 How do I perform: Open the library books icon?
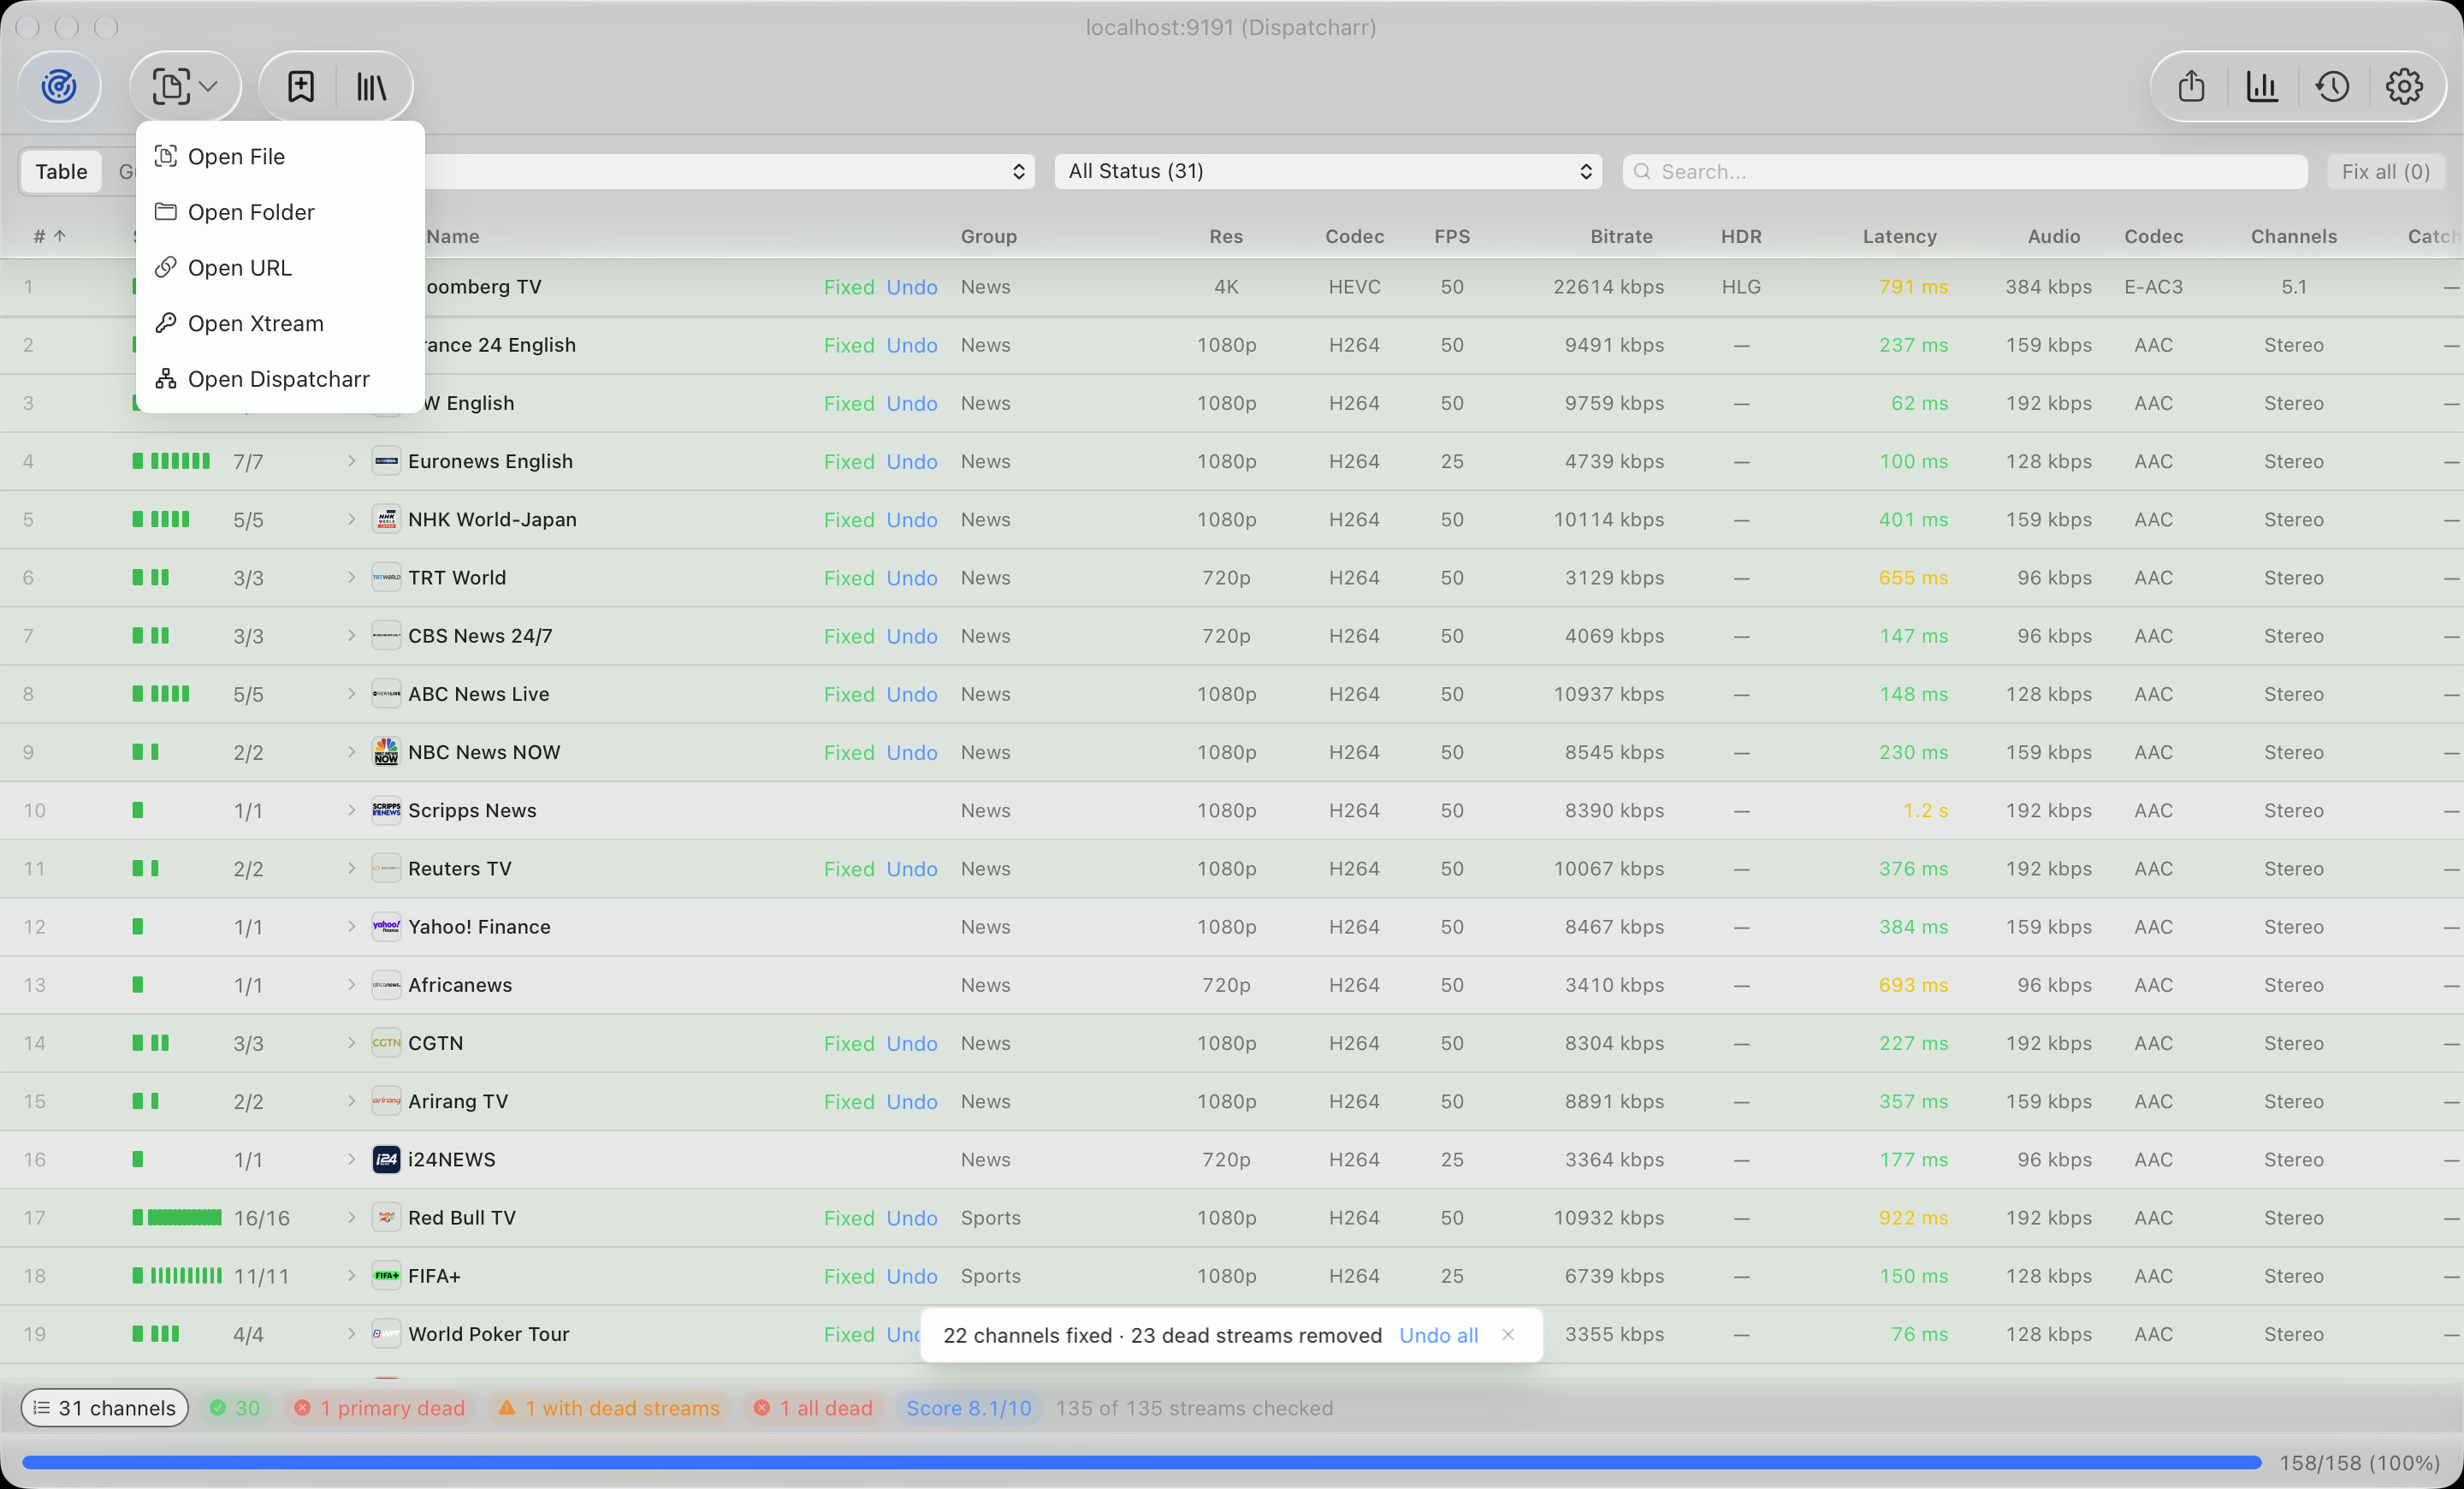pyautogui.click(x=372, y=86)
